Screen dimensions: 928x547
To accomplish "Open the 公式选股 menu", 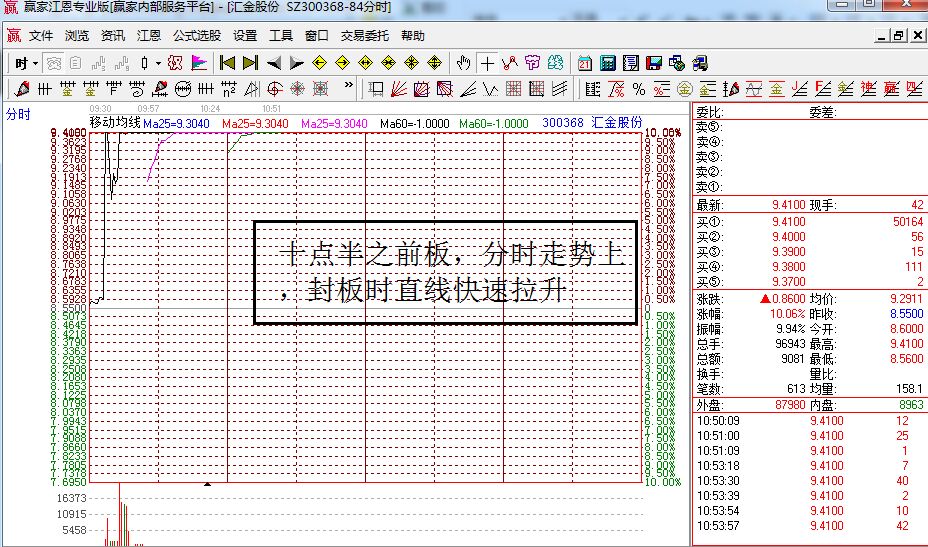I will [x=196, y=35].
